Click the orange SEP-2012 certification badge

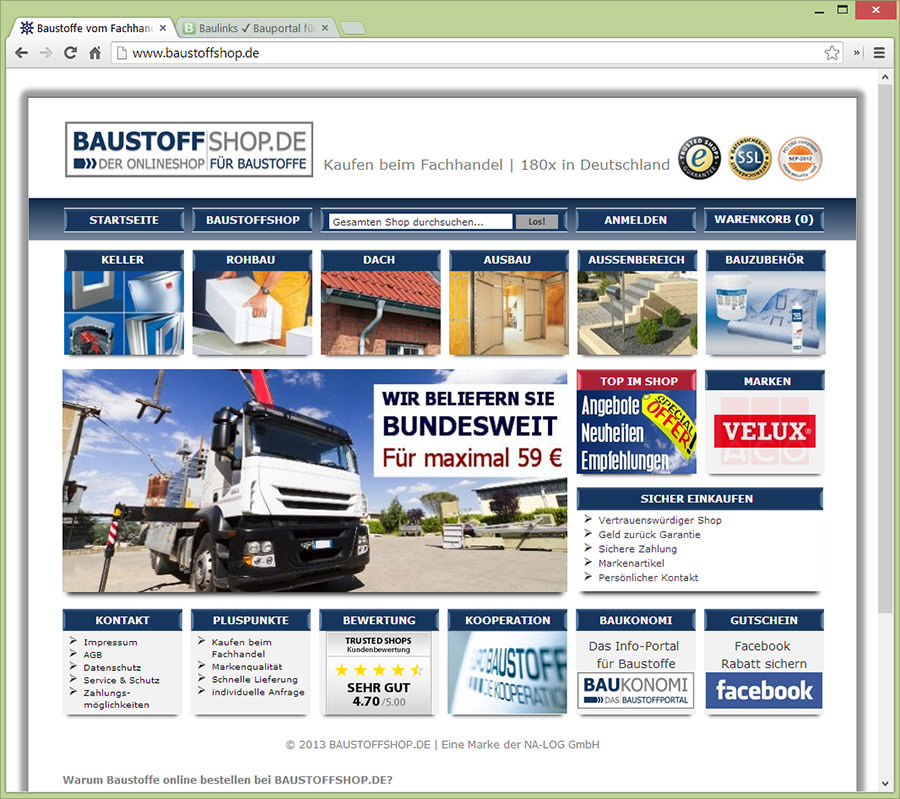800,158
